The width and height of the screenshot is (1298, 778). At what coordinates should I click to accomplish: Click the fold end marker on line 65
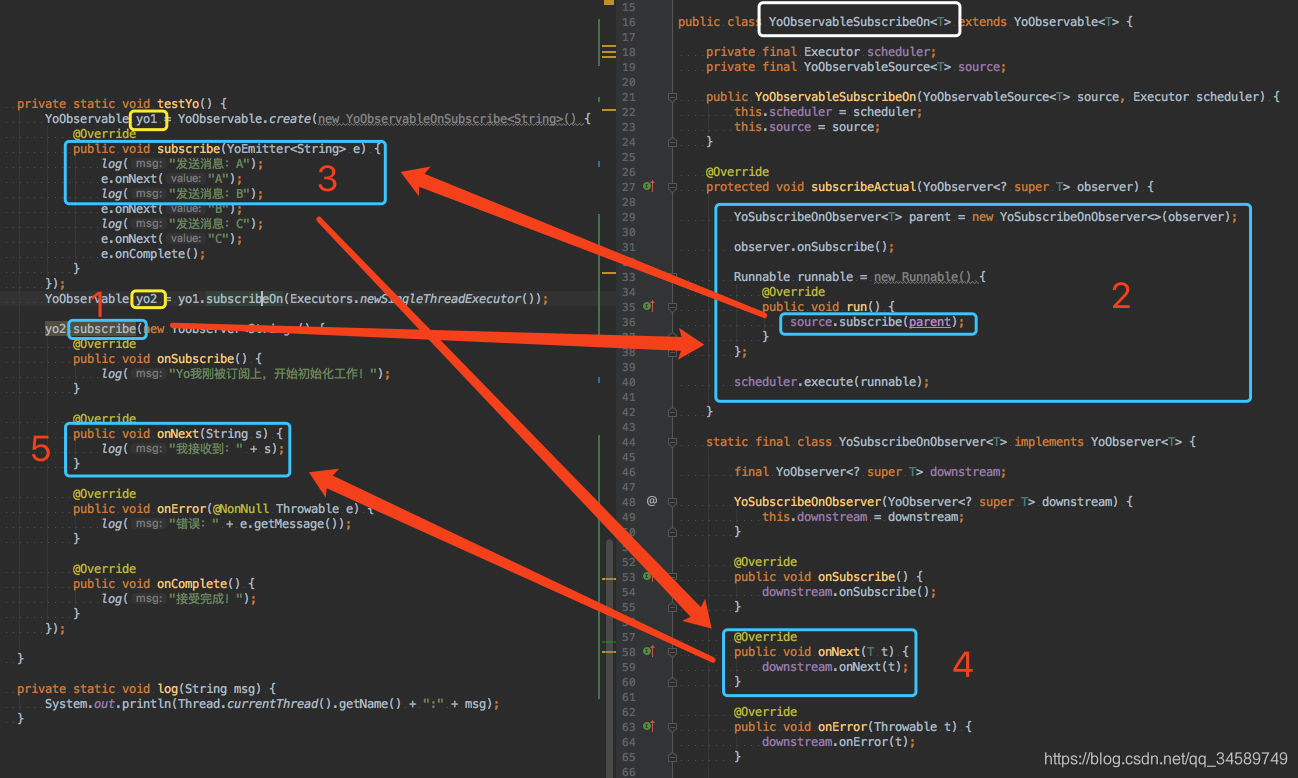pyautogui.click(x=673, y=757)
